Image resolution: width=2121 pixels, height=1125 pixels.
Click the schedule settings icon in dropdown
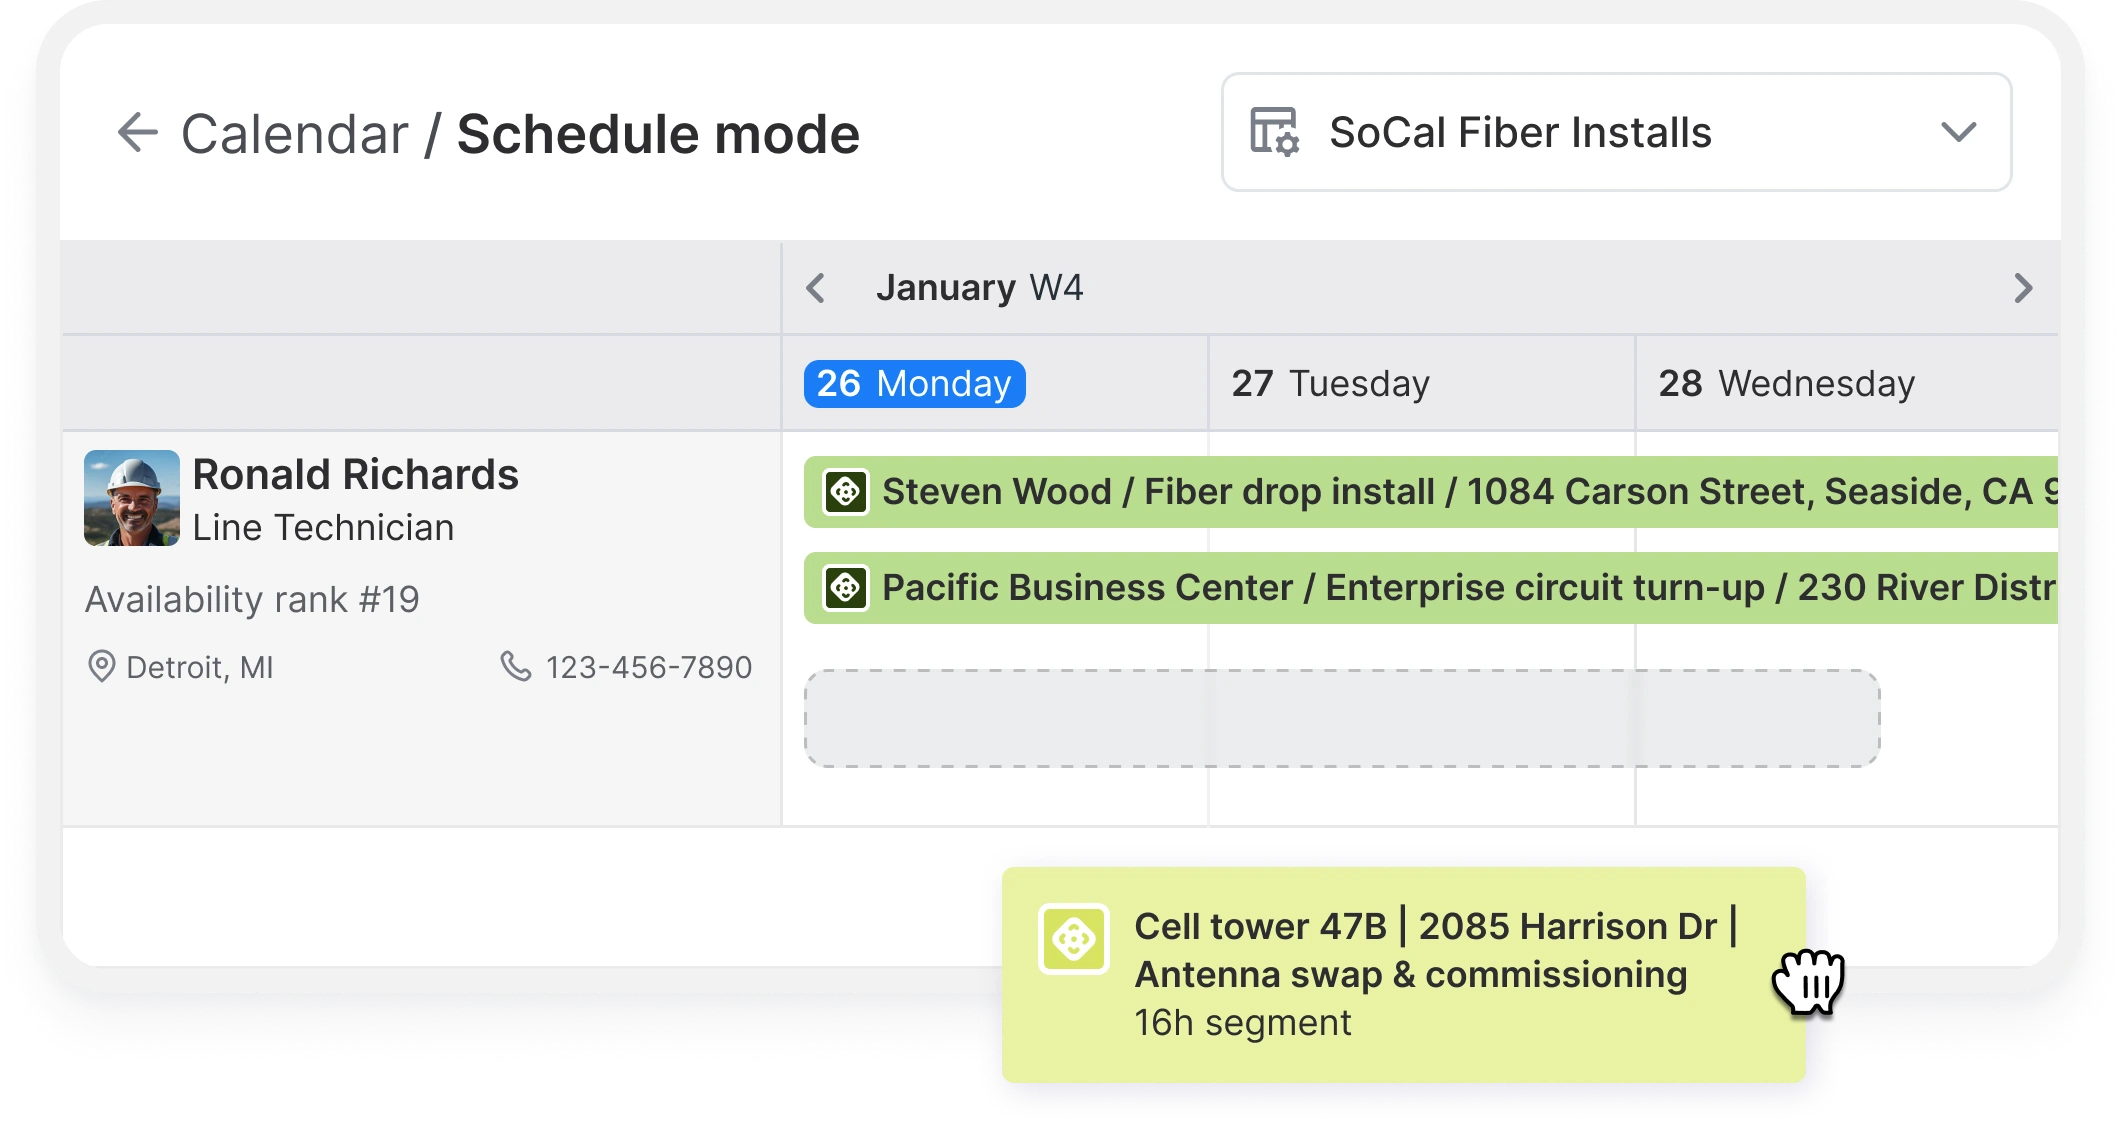(1274, 132)
